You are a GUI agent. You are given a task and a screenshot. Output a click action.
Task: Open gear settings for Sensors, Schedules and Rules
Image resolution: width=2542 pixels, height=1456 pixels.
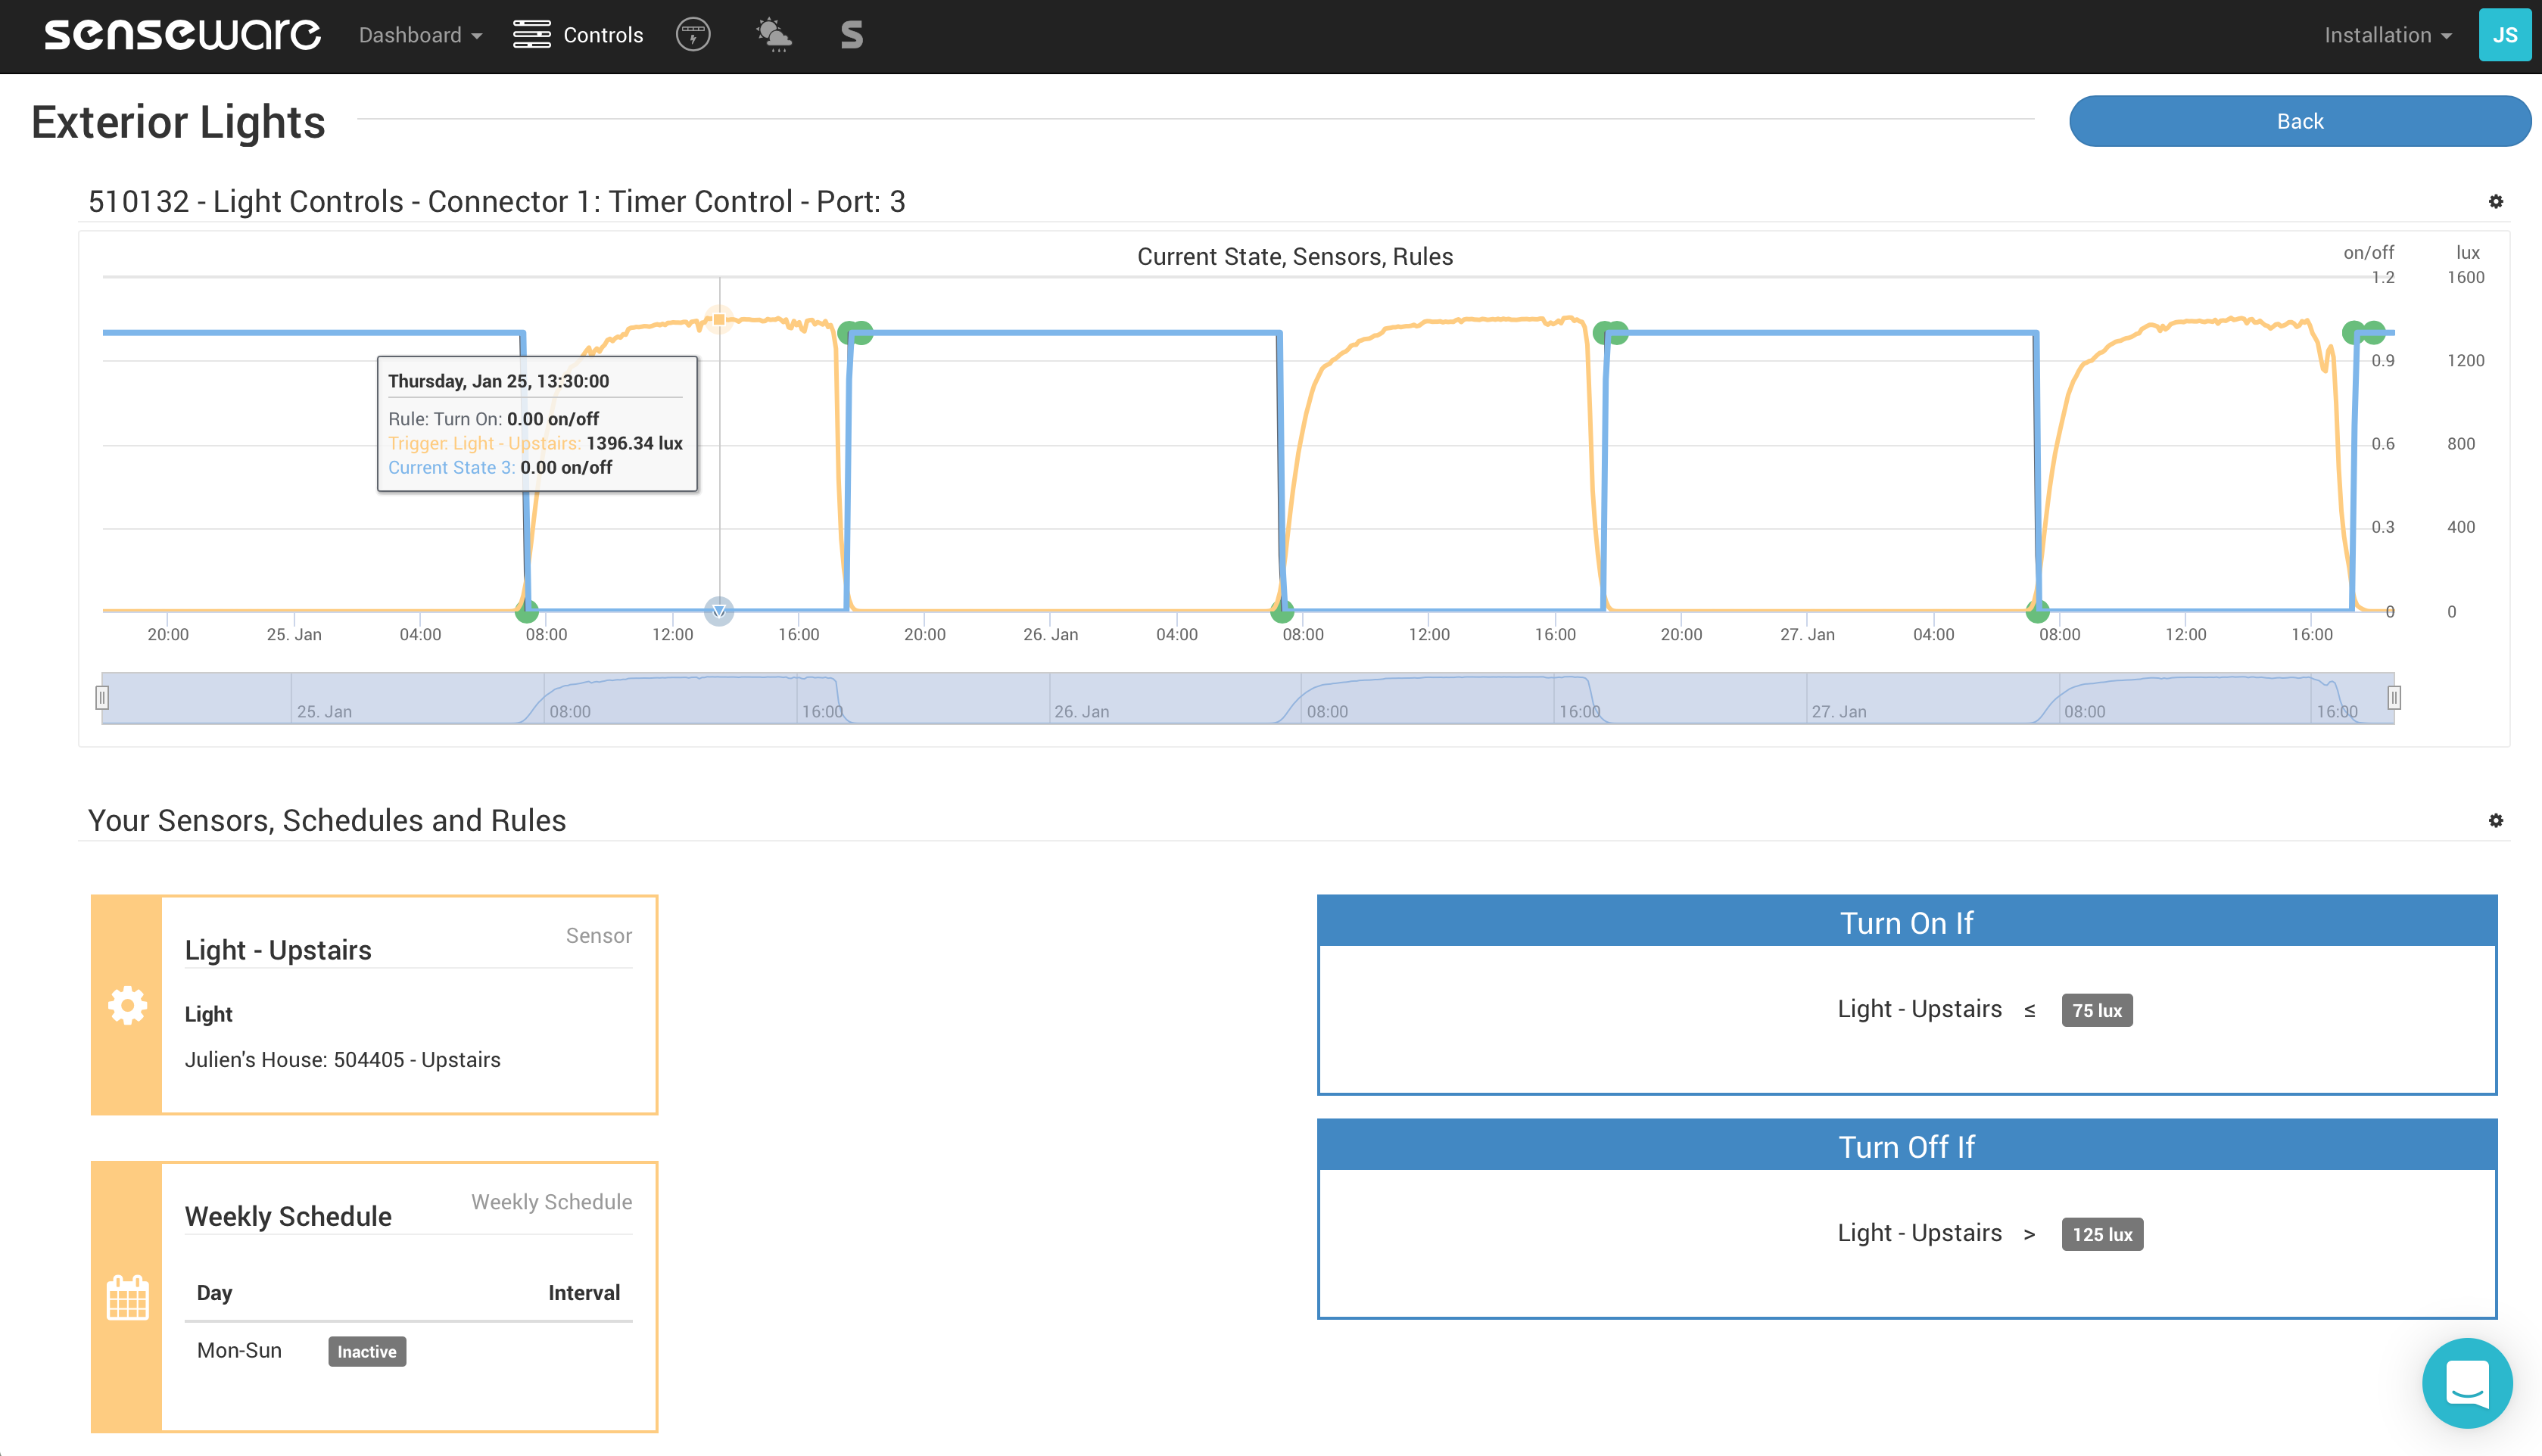(x=2496, y=821)
